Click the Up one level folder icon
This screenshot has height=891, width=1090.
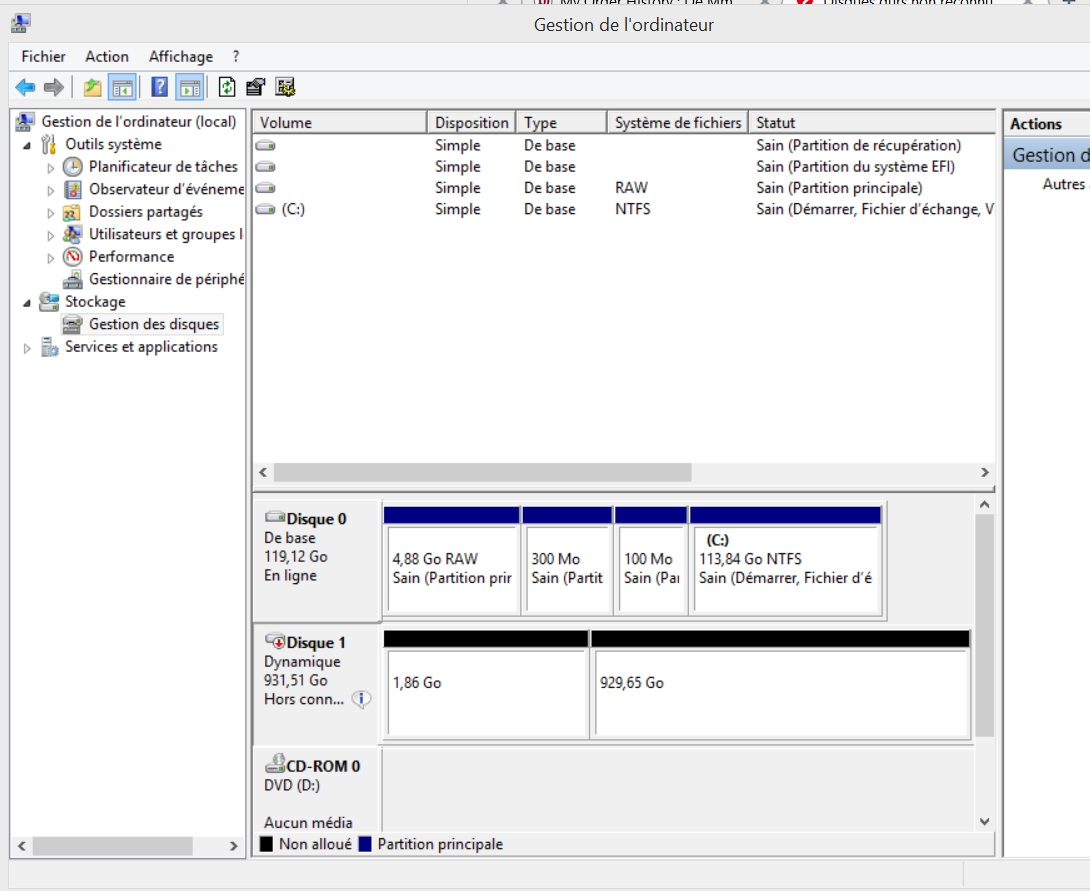92,88
